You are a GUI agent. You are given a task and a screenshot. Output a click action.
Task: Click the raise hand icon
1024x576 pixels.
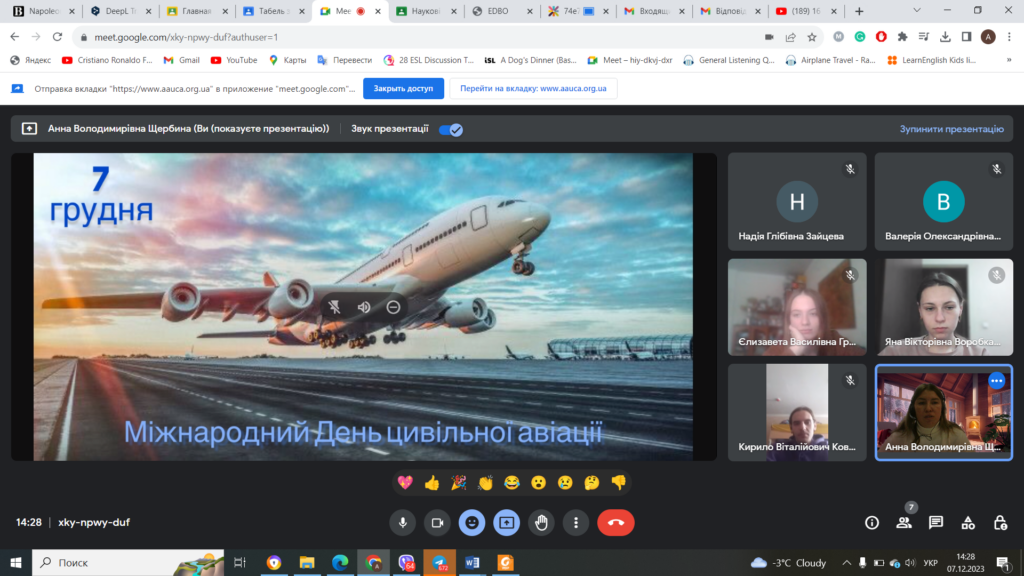pos(541,522)
